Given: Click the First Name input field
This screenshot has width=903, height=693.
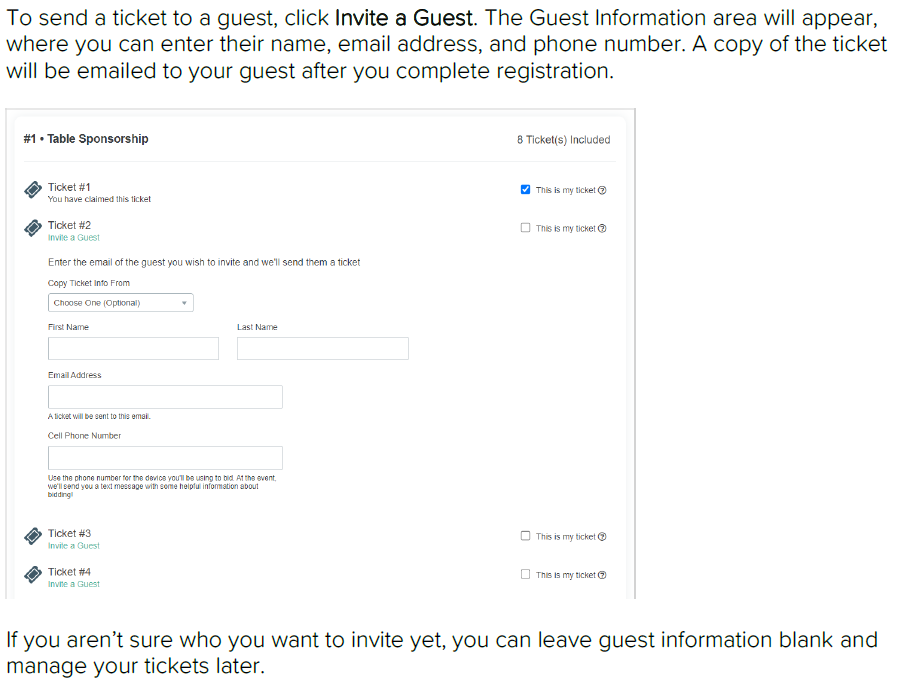Looking at the screenshot, I should [x=133, y=348].
